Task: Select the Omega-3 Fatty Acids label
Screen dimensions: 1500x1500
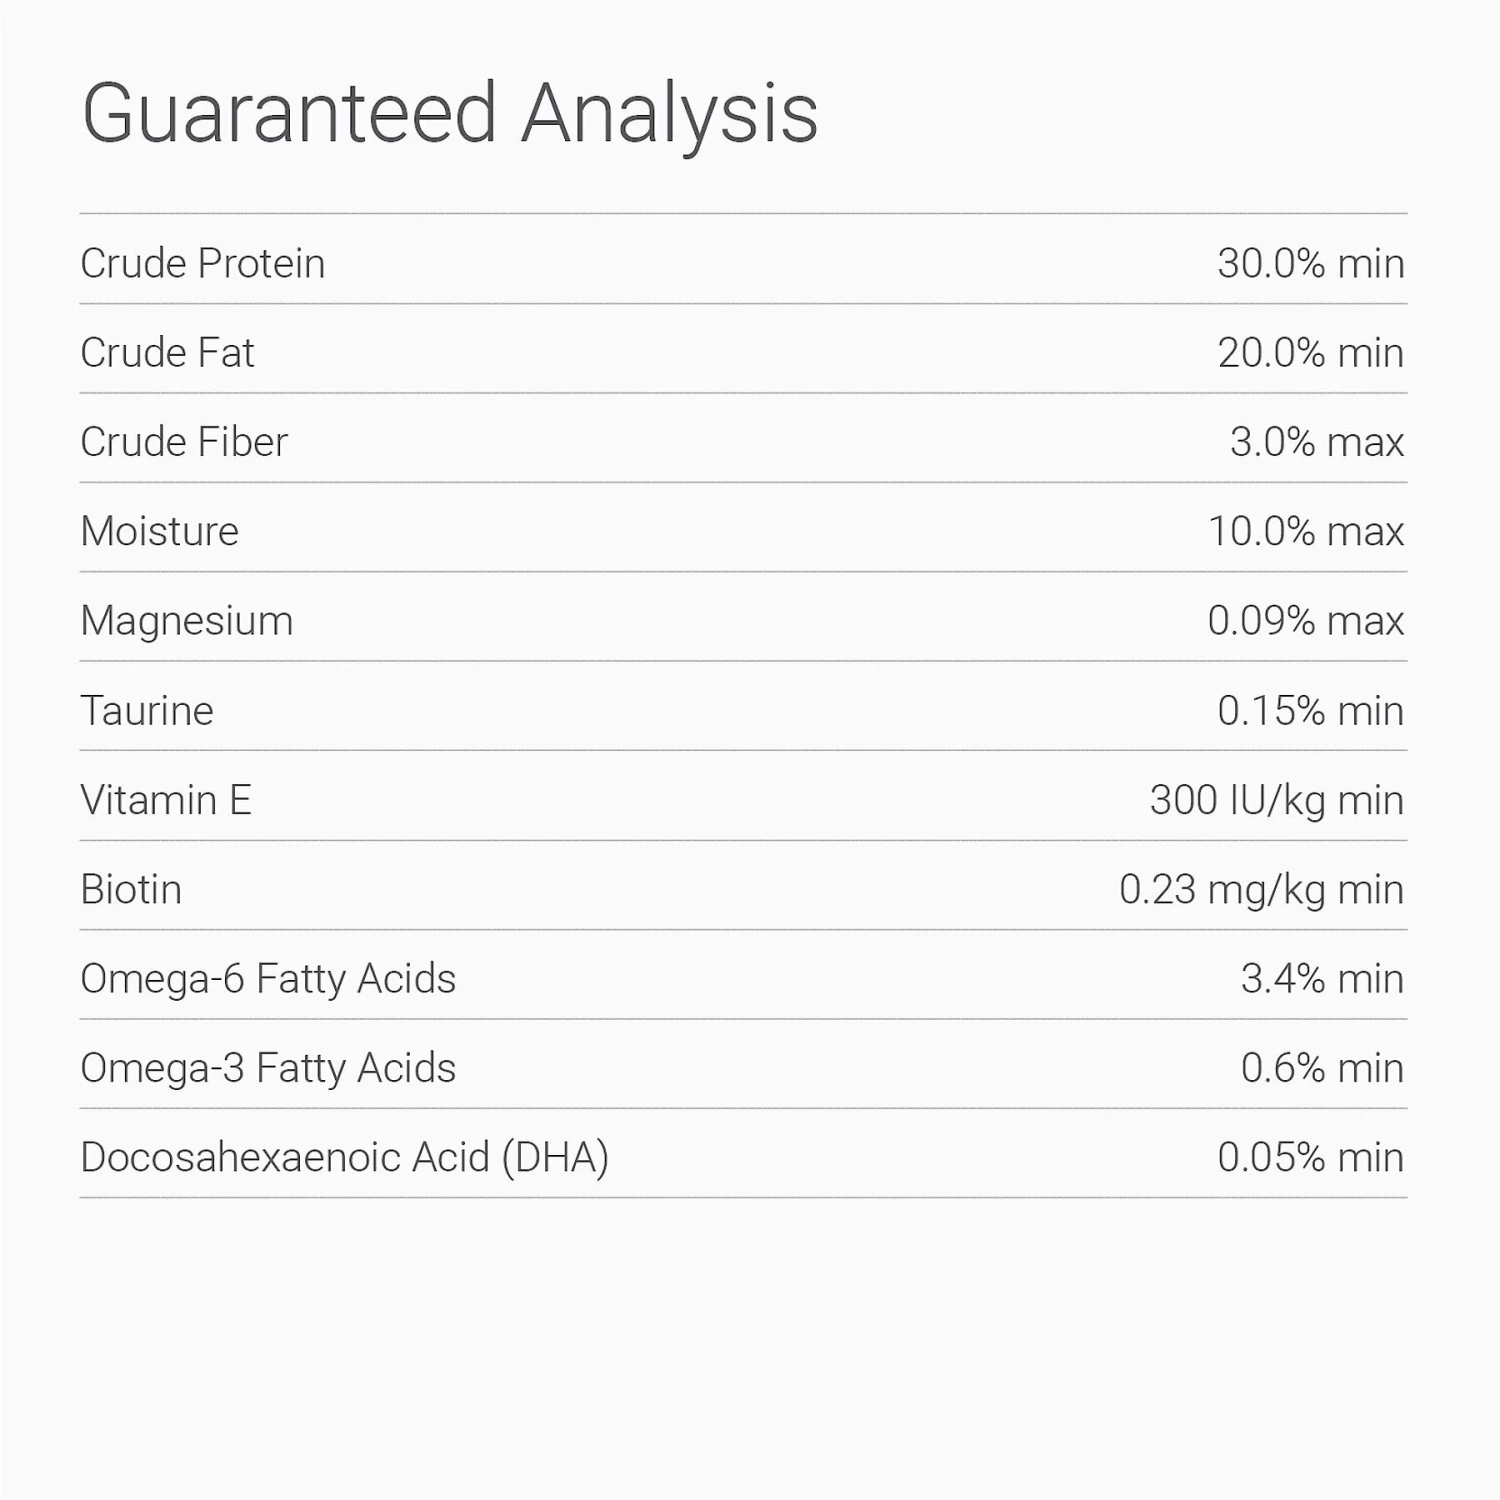Action: (268, 1068)
